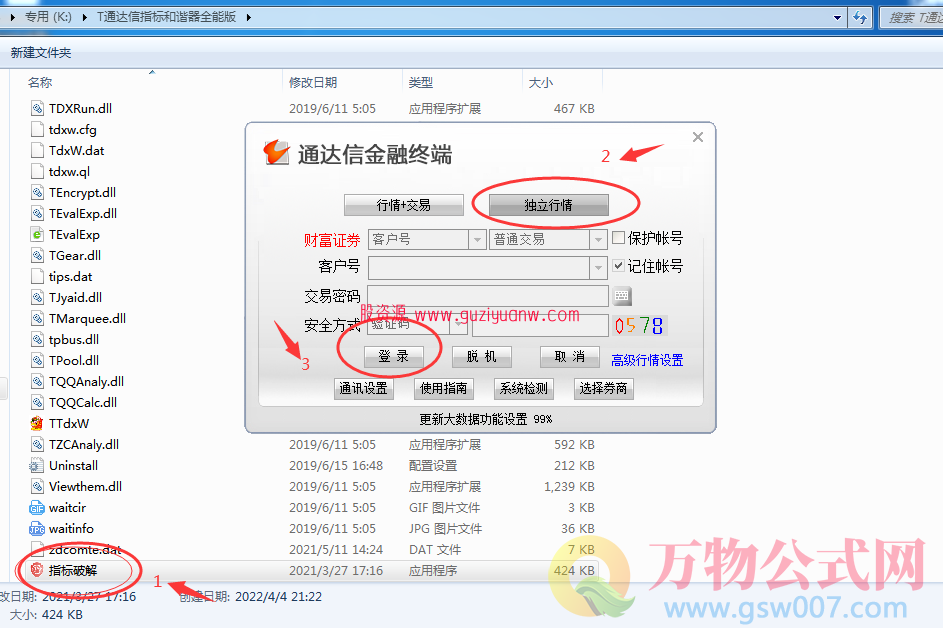Sort files by 类型 column header
The image size is (943, 628).
pos(421,82)
